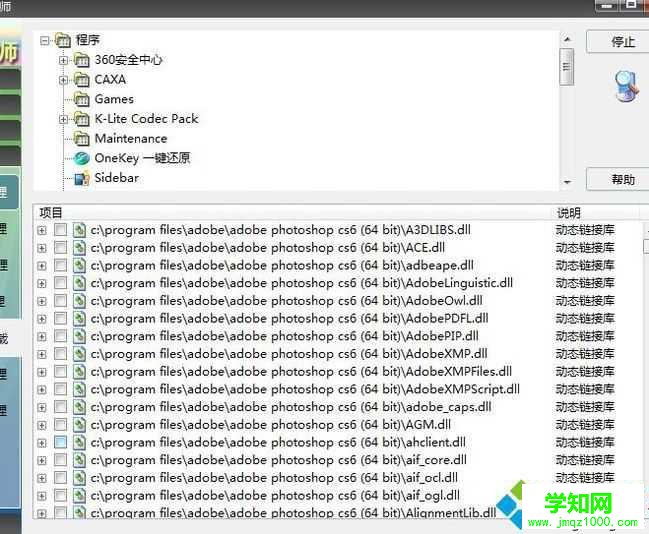Expand the AdobeXMP.dll row details
The height and width of the screenshot is (534, 649).
(42, 355)
